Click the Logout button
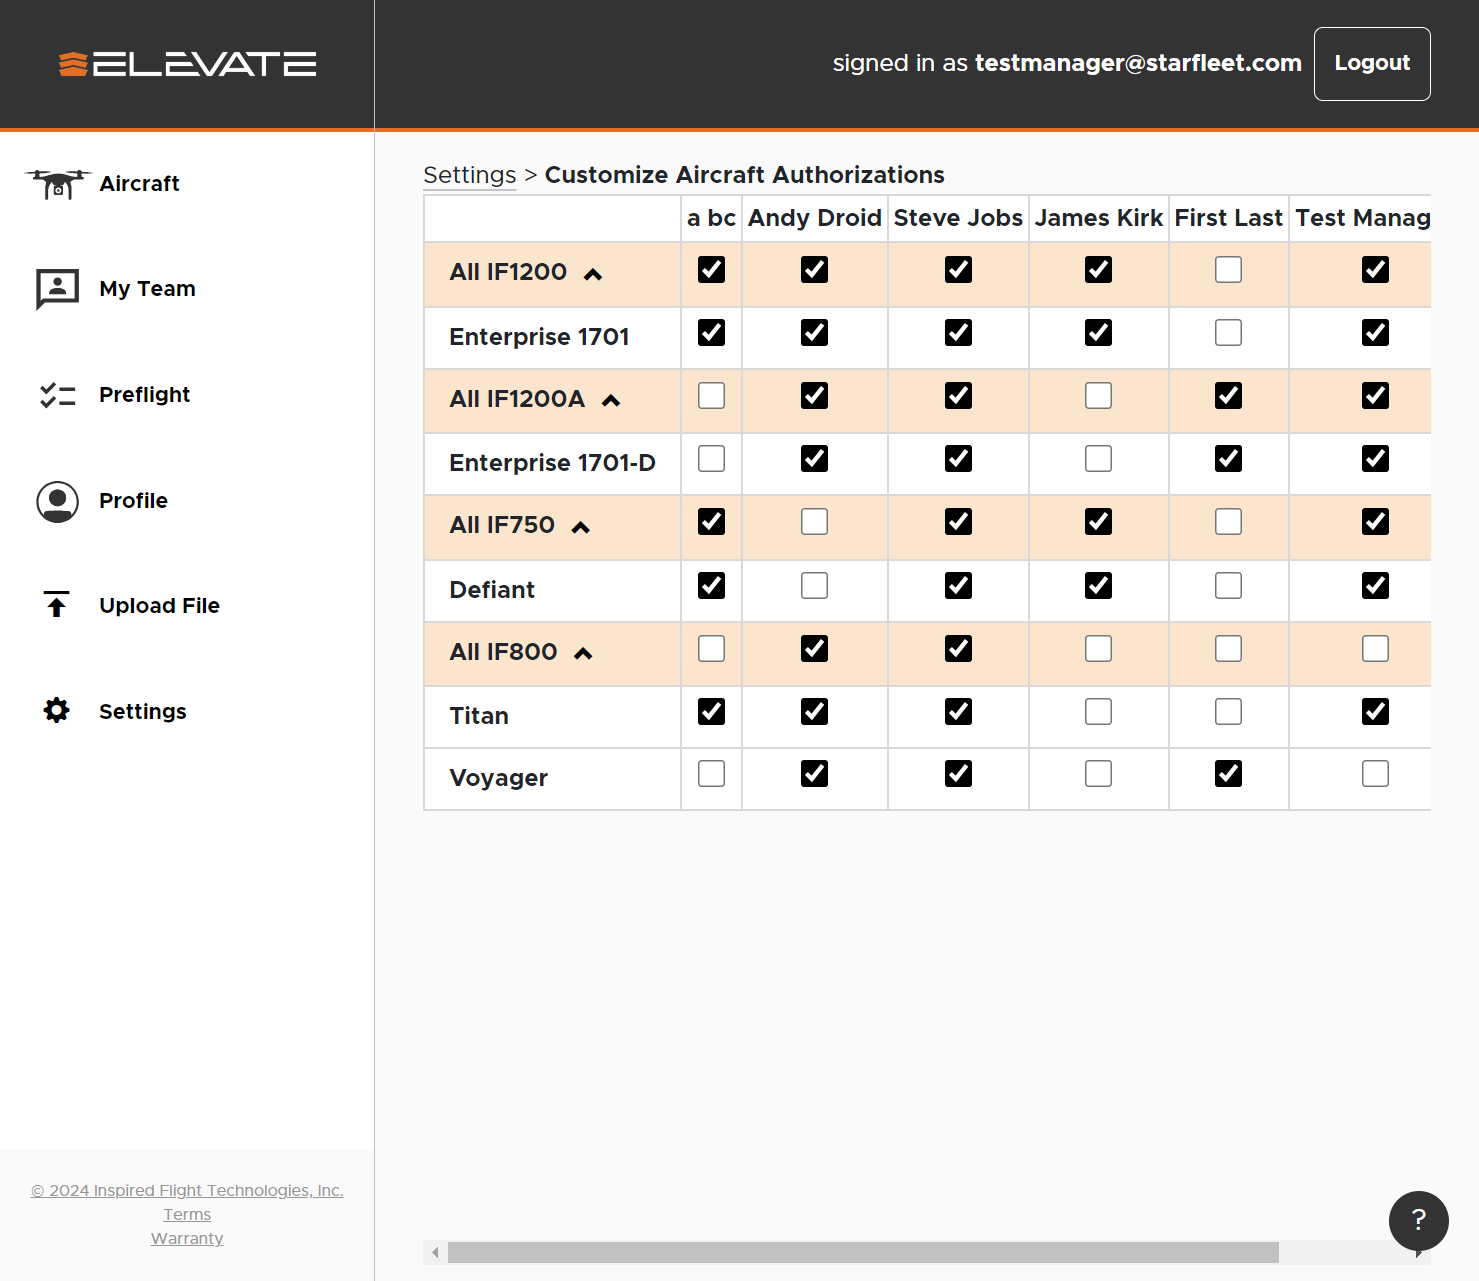Screen dimensions: 1479x1281 click(1371, 63)
